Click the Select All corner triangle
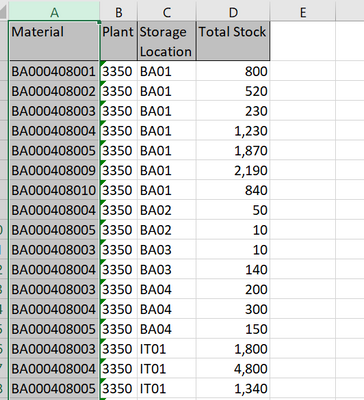 (4, 12)
